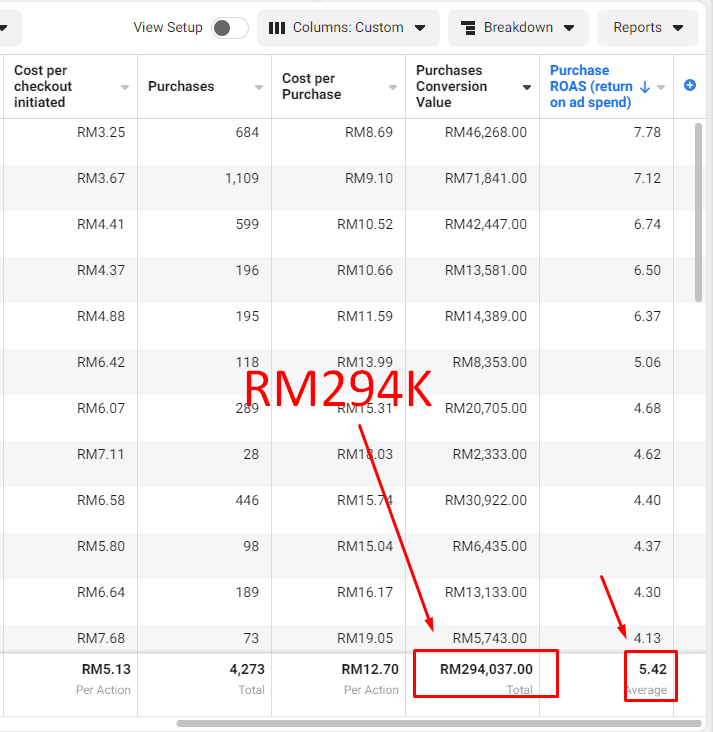Select the total RM294,037.00 conversion value
The width and height of the screenshot is (713, 732).
tap(486, 669)
